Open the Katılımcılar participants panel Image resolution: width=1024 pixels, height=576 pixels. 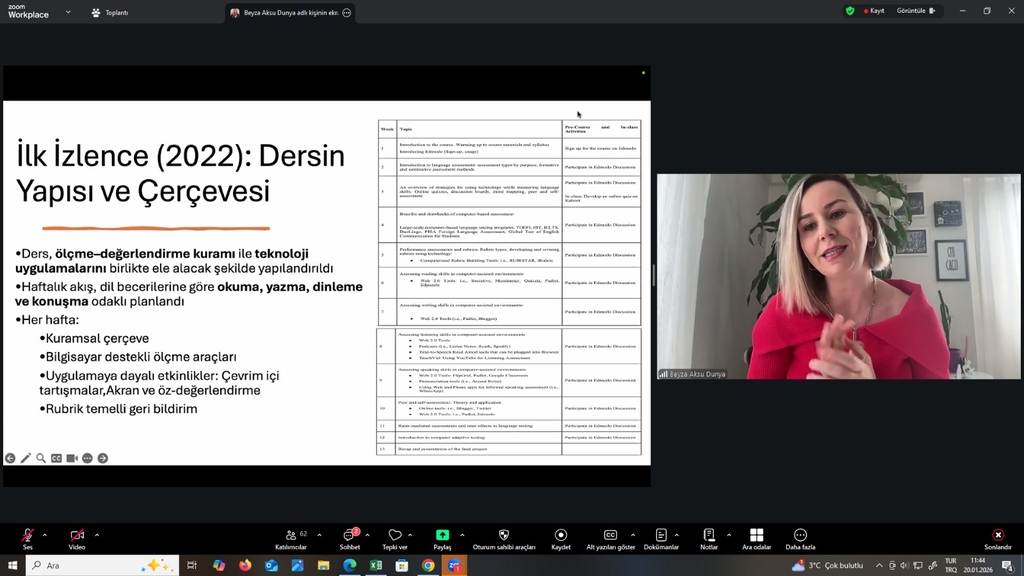(x=290, y=536)
